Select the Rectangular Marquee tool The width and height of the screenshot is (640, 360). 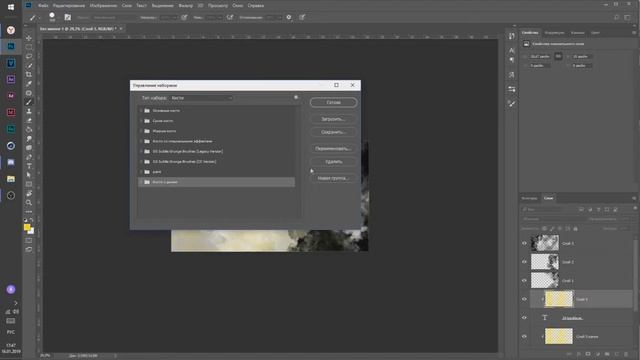point(29,47)
